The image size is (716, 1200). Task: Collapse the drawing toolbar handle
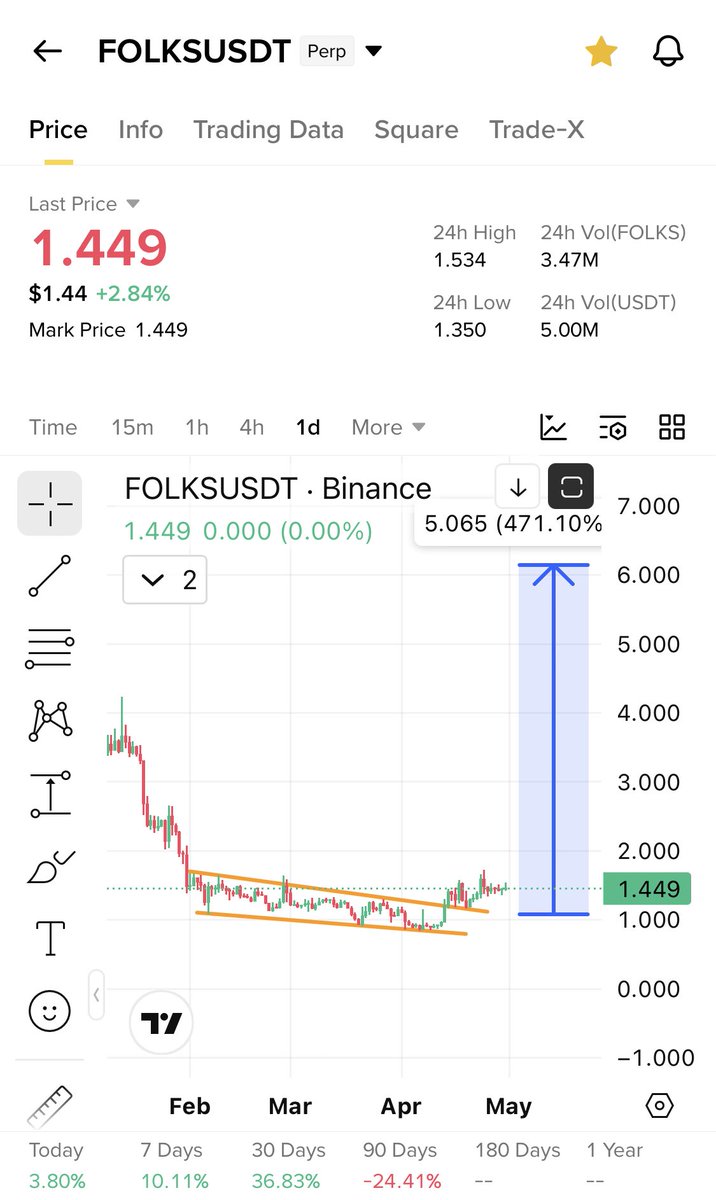pos(96,994)
